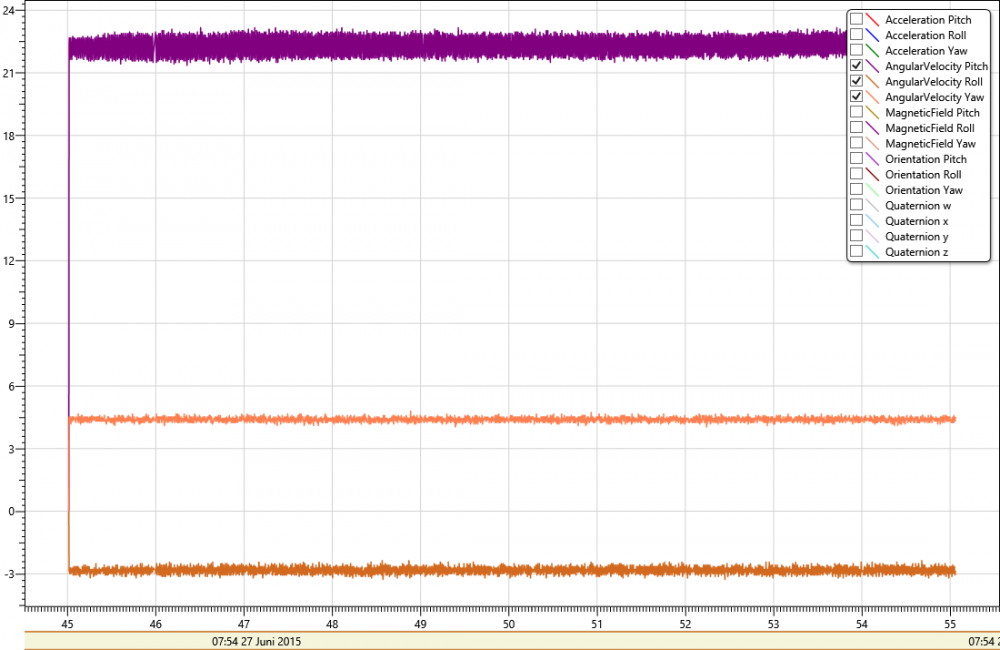This screenshot has width=1000, height=650.
Task: Click the purple Orientation Pitch line icon
Action: click(872, 159)
